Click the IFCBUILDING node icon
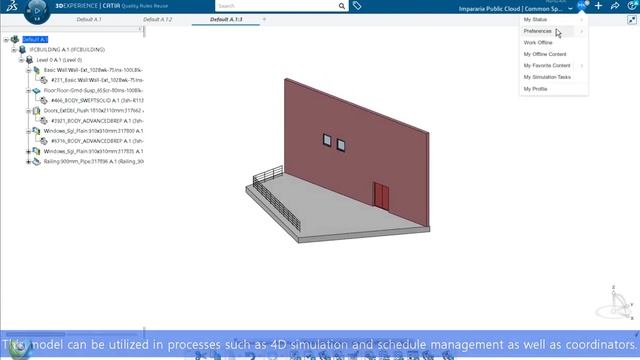Image resolution: width=640 pixels, height=360 pixels. click(x=22, y=49)
